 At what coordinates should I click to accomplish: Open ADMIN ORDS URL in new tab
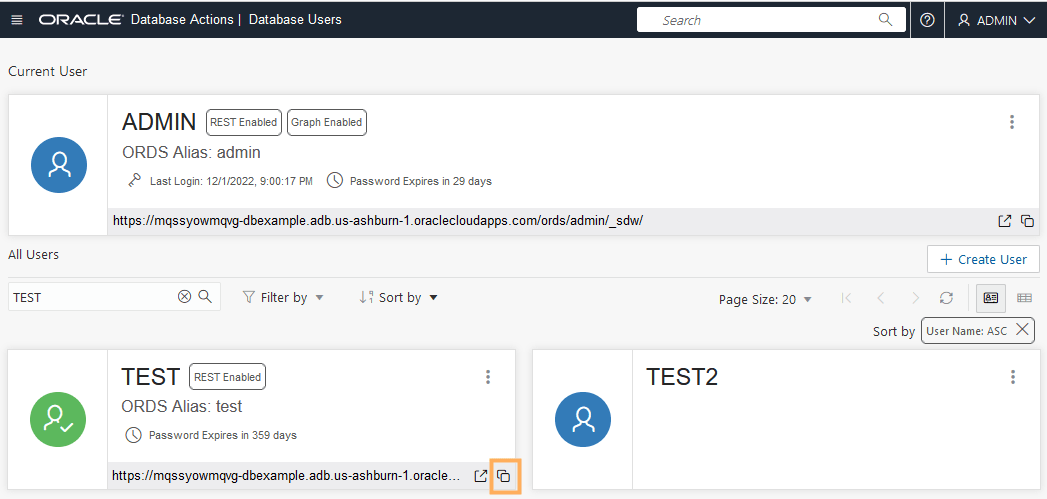pyautogui.click(x=1004, y=221)
